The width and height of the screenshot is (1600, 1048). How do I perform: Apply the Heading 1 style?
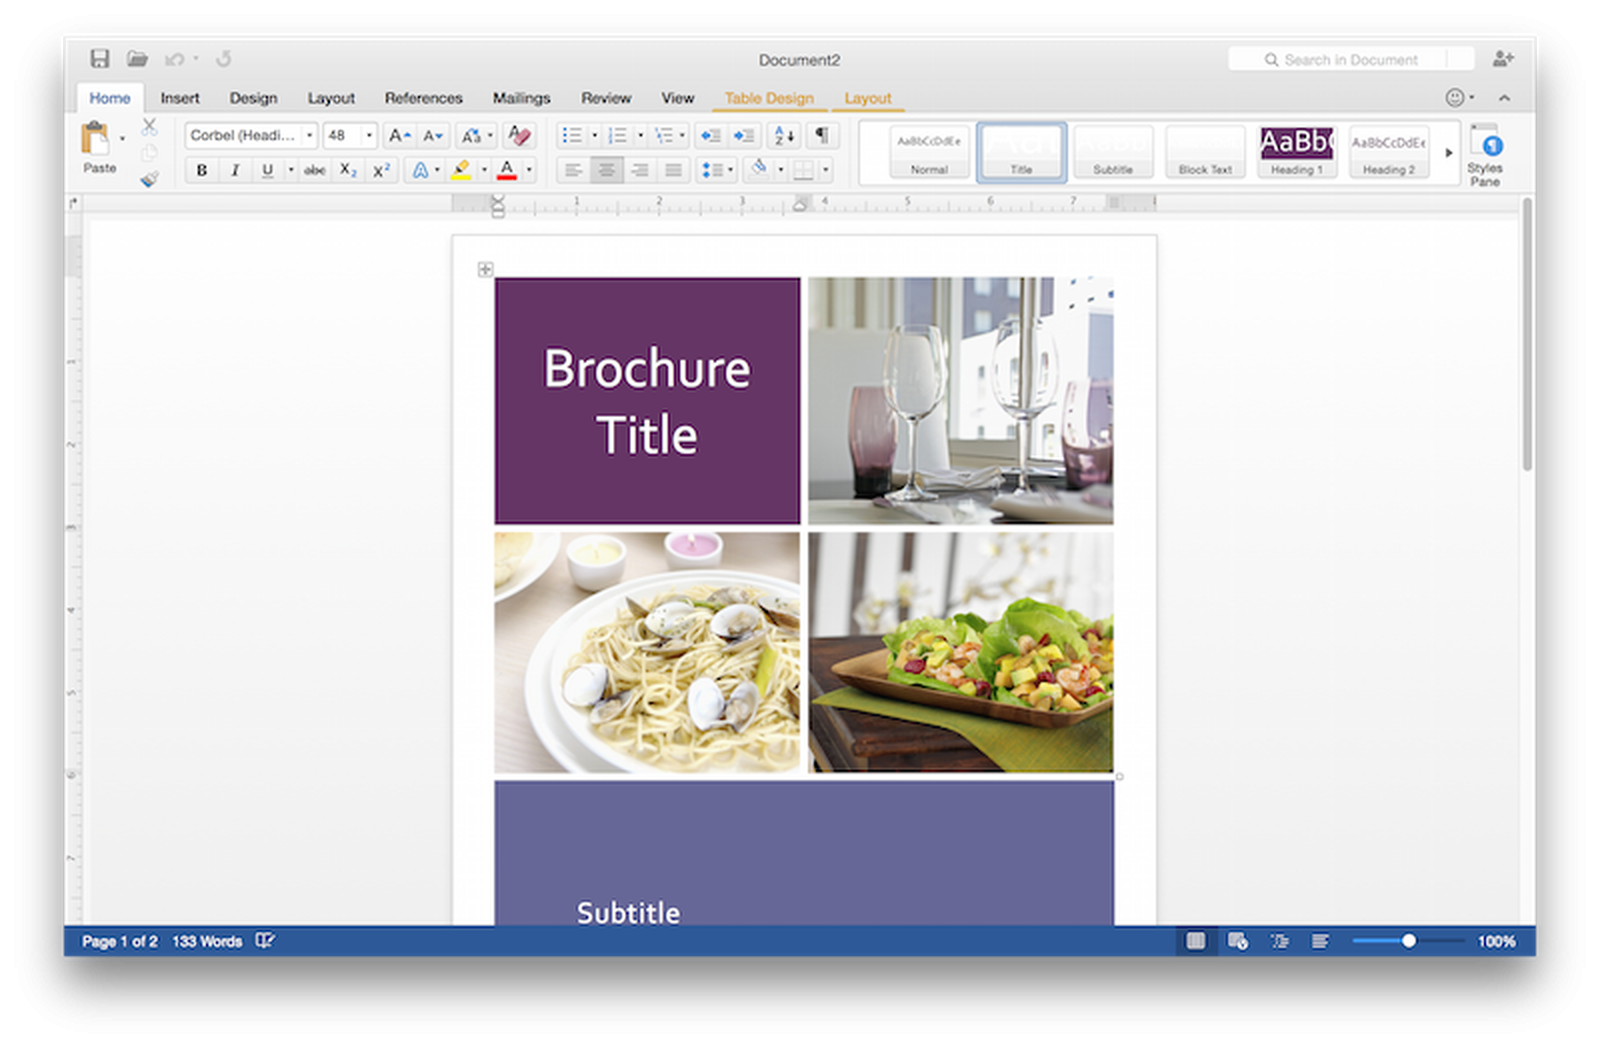click(1296, 152)
